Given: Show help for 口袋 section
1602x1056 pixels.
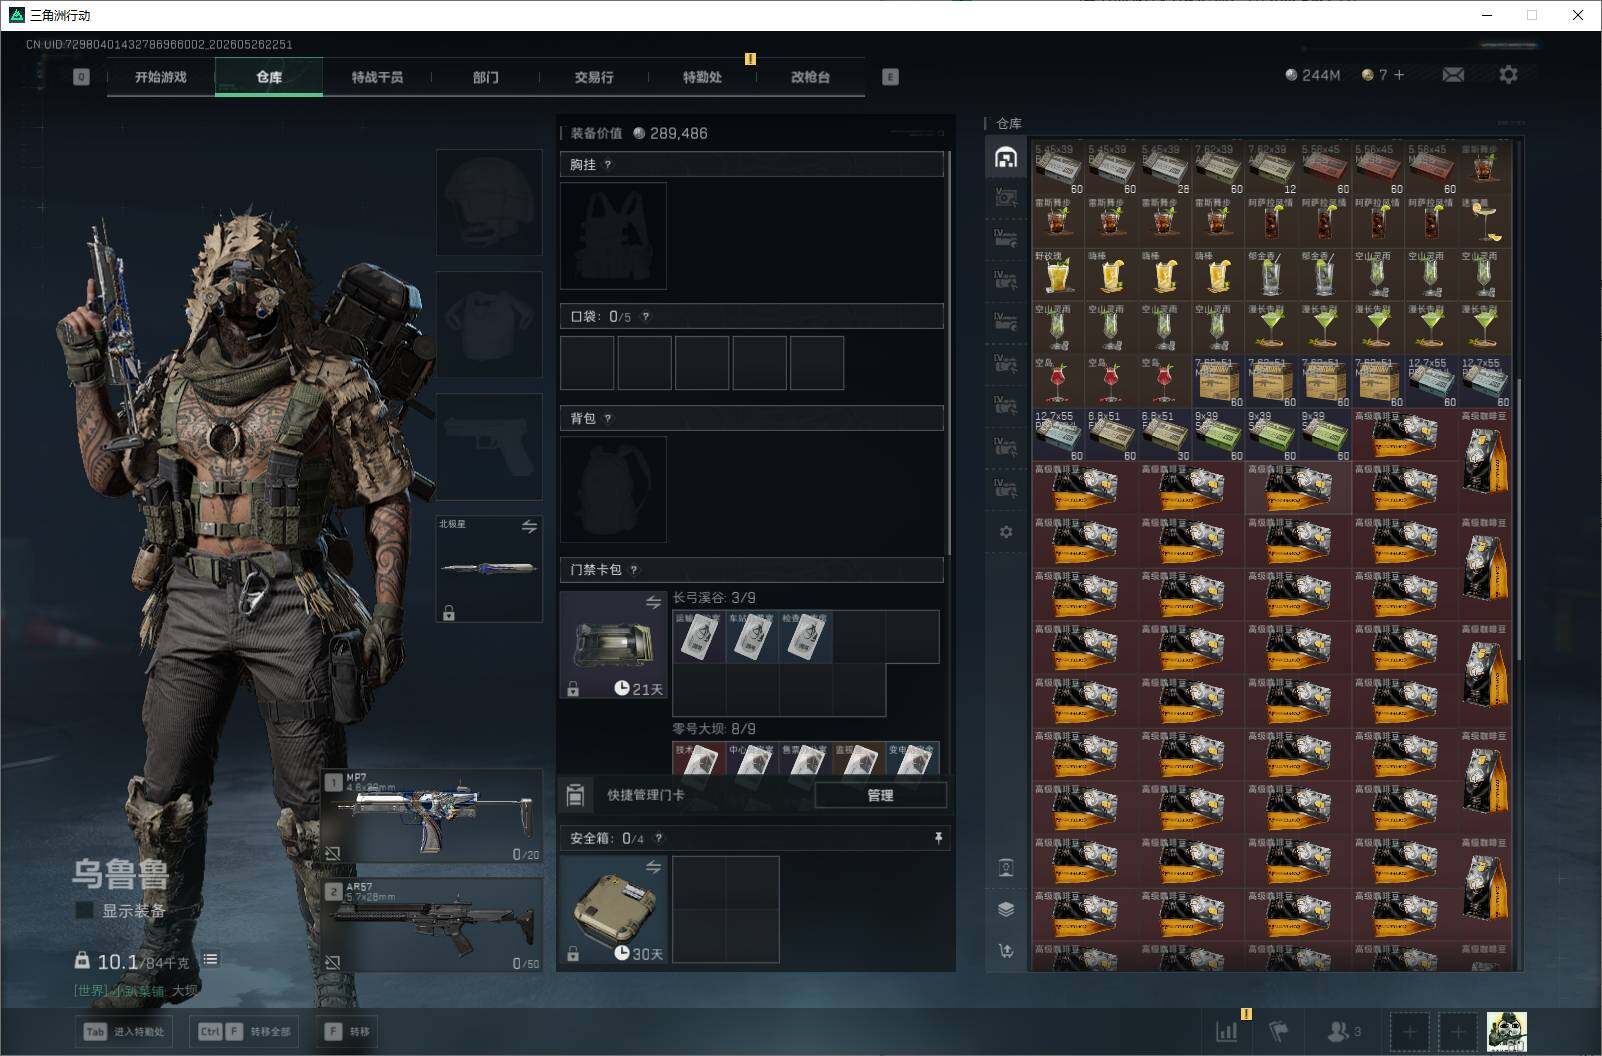Looking at the screenshot, I should coord(646,317).
